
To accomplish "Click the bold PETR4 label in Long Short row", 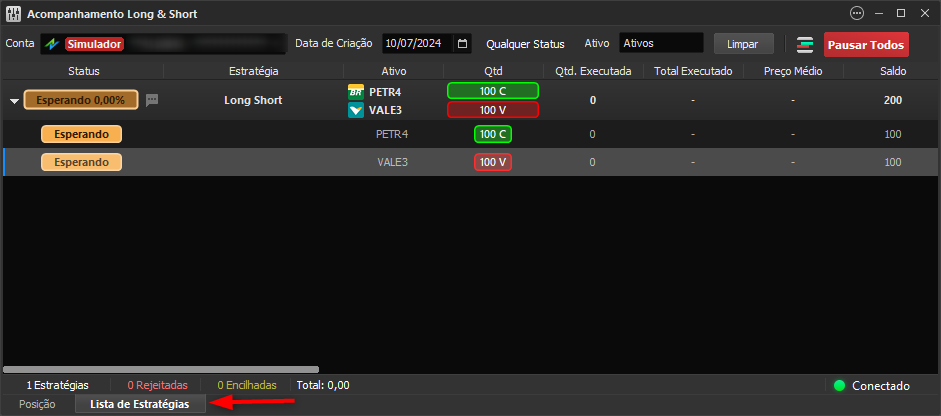I will click(385, 92).
